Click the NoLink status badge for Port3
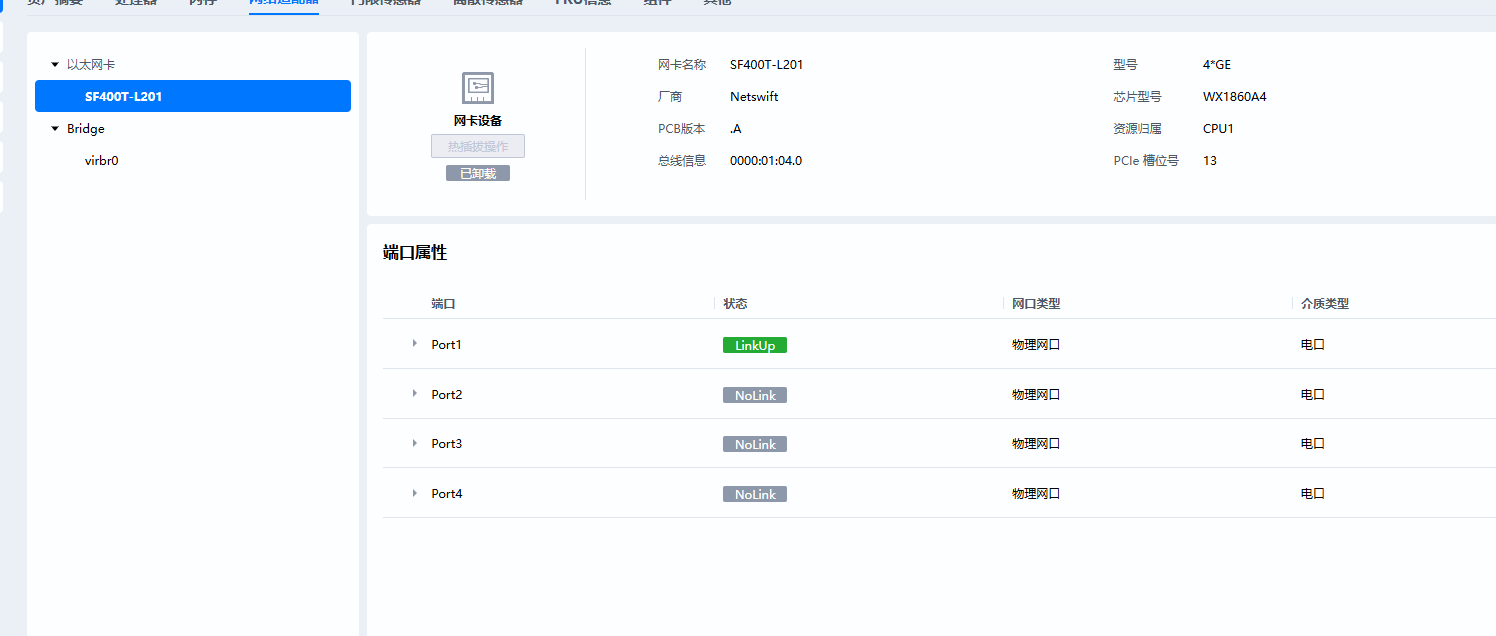The width and height of the screenshot is (1496, 636). click(755, 444)
